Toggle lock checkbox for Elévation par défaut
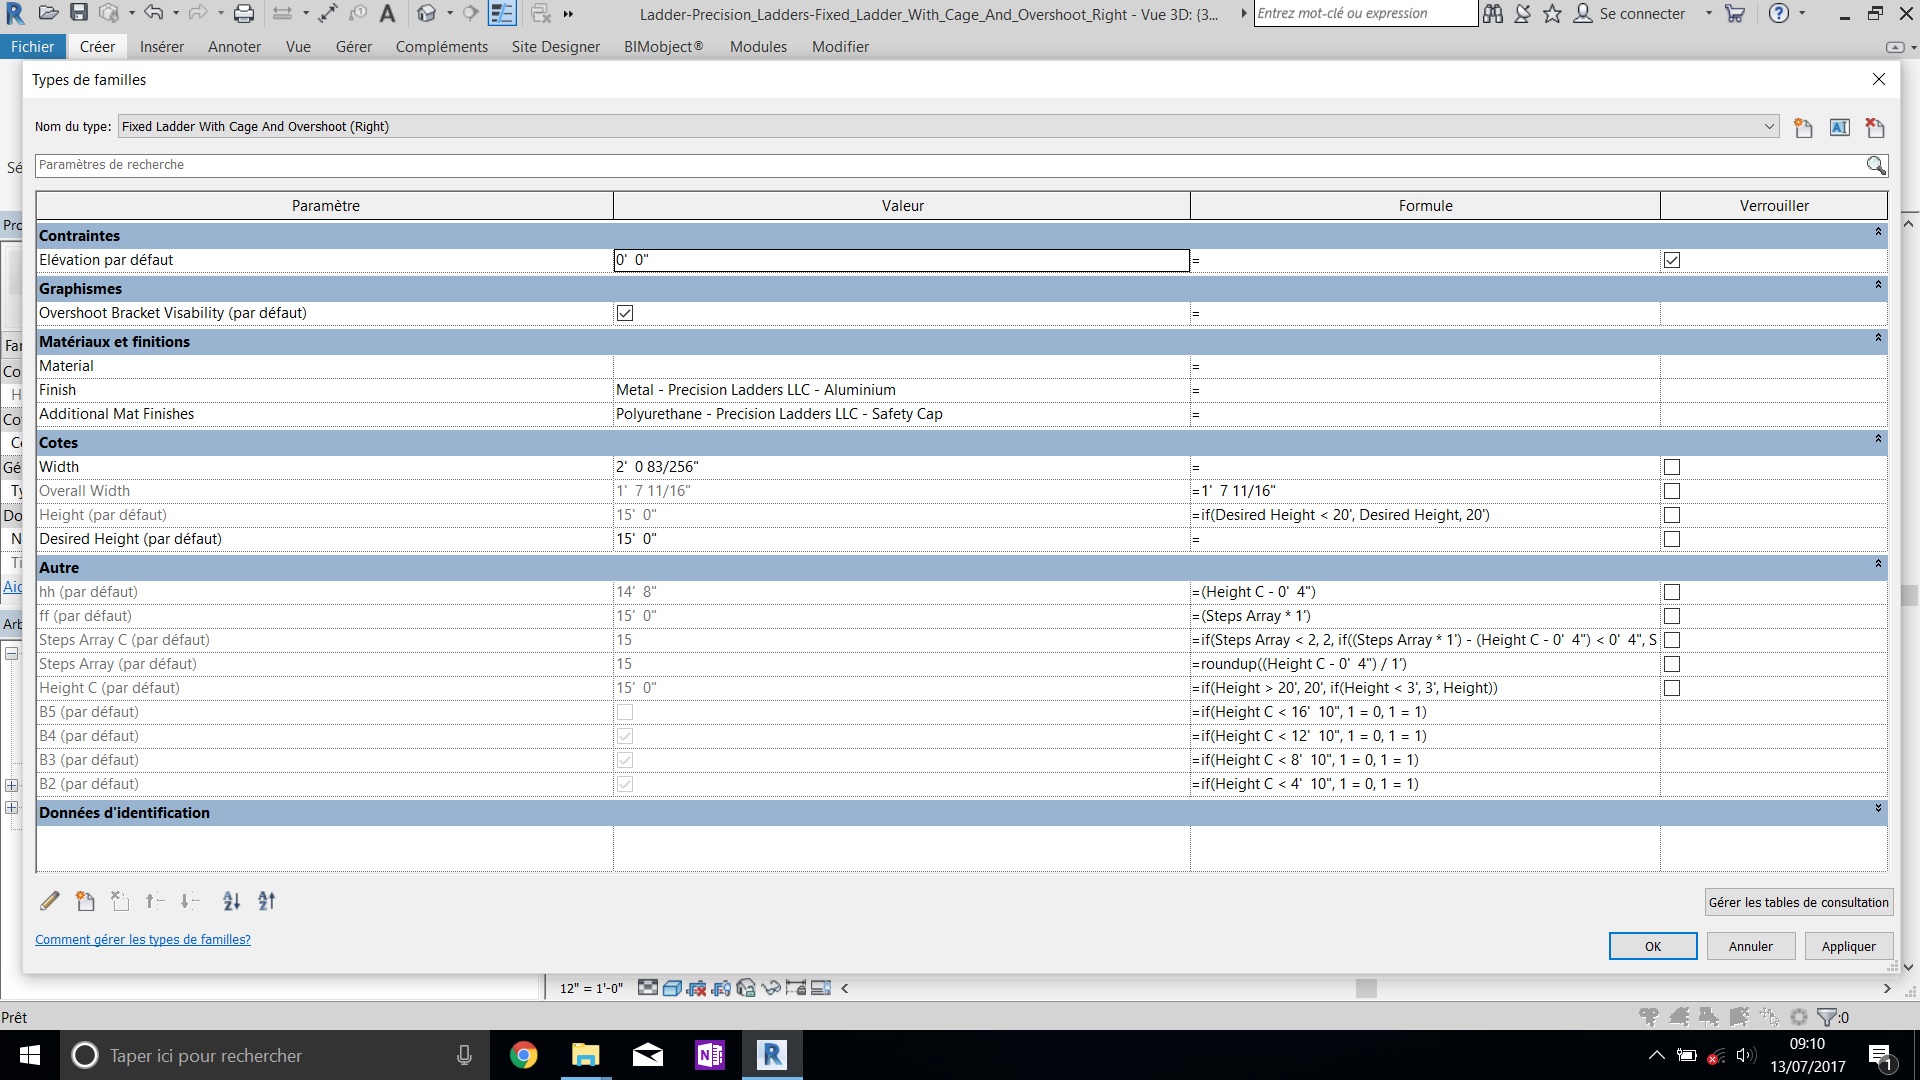This screenshot has height=1080, width=1920. pyautogui.click(x=1672, y=260)
